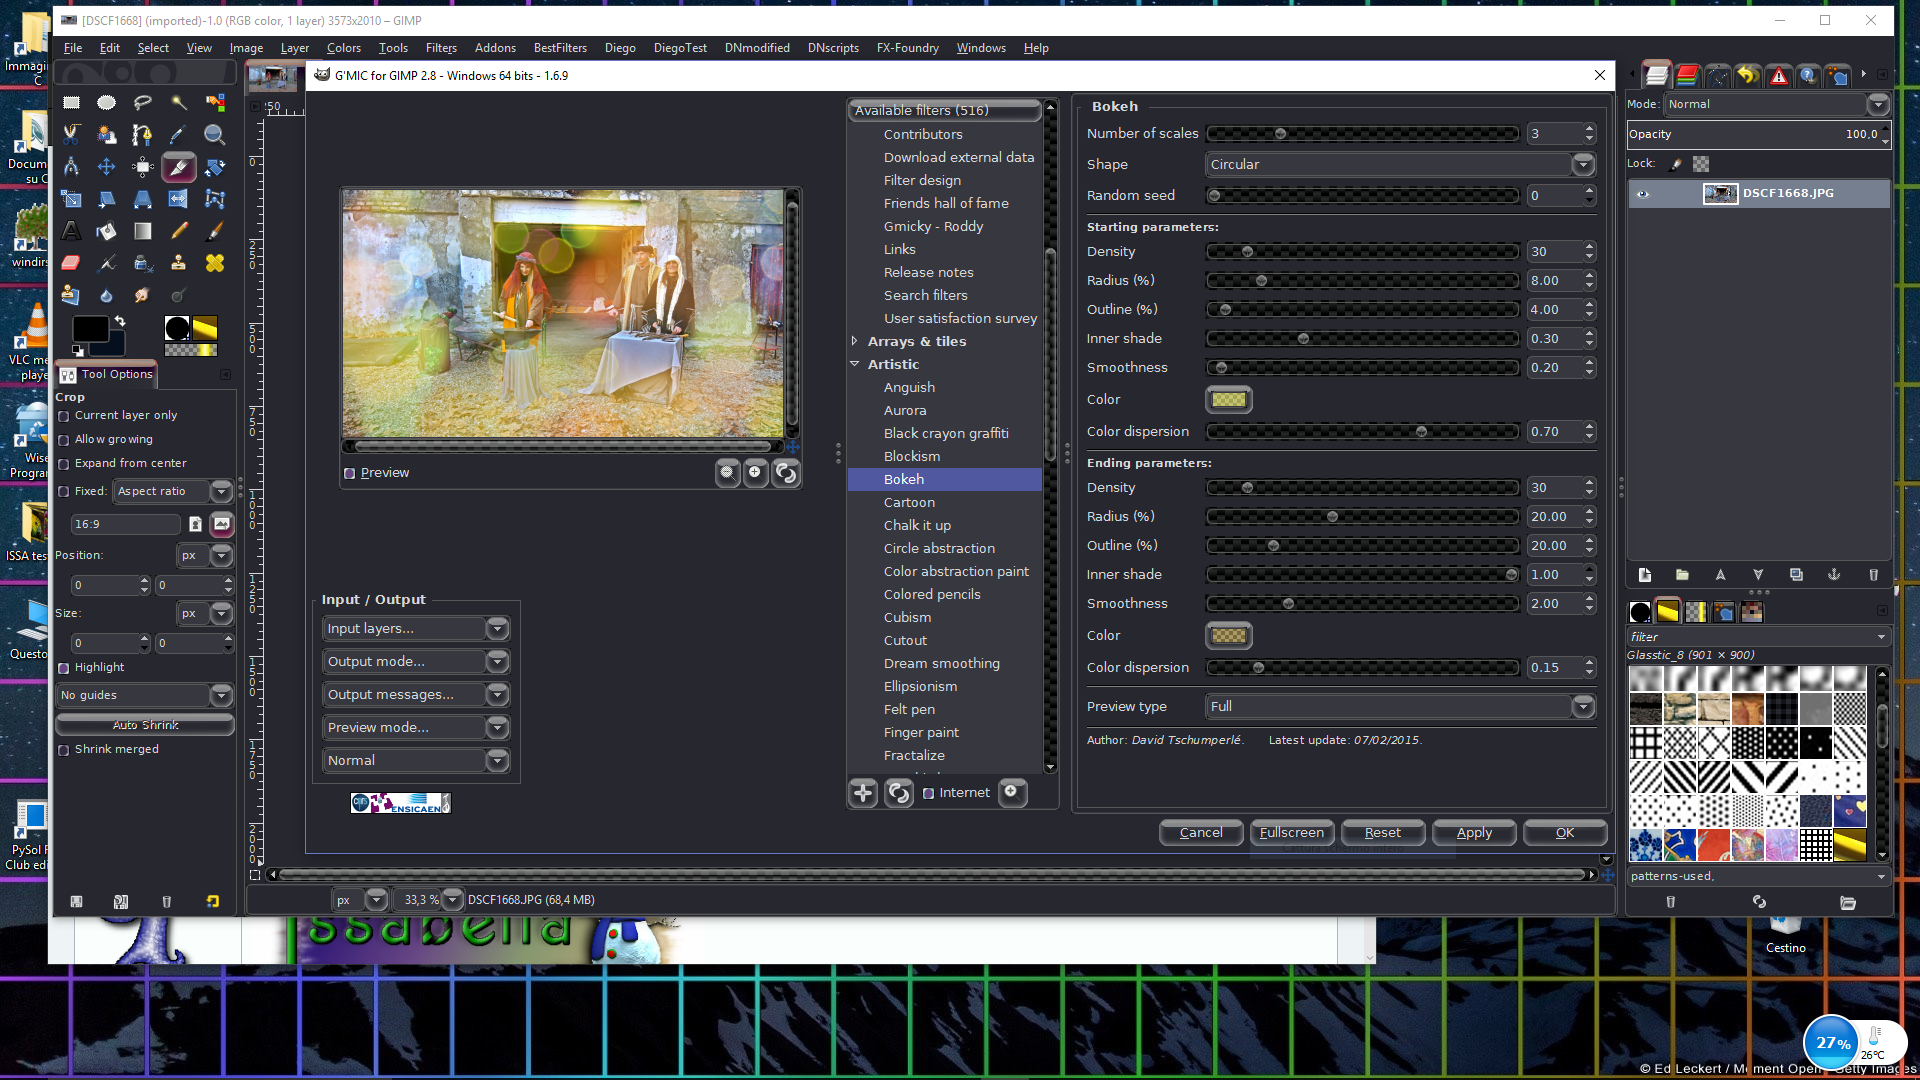Open the Preview mode dropdown
1920x1080 pixels.
(x=416, y=727)
